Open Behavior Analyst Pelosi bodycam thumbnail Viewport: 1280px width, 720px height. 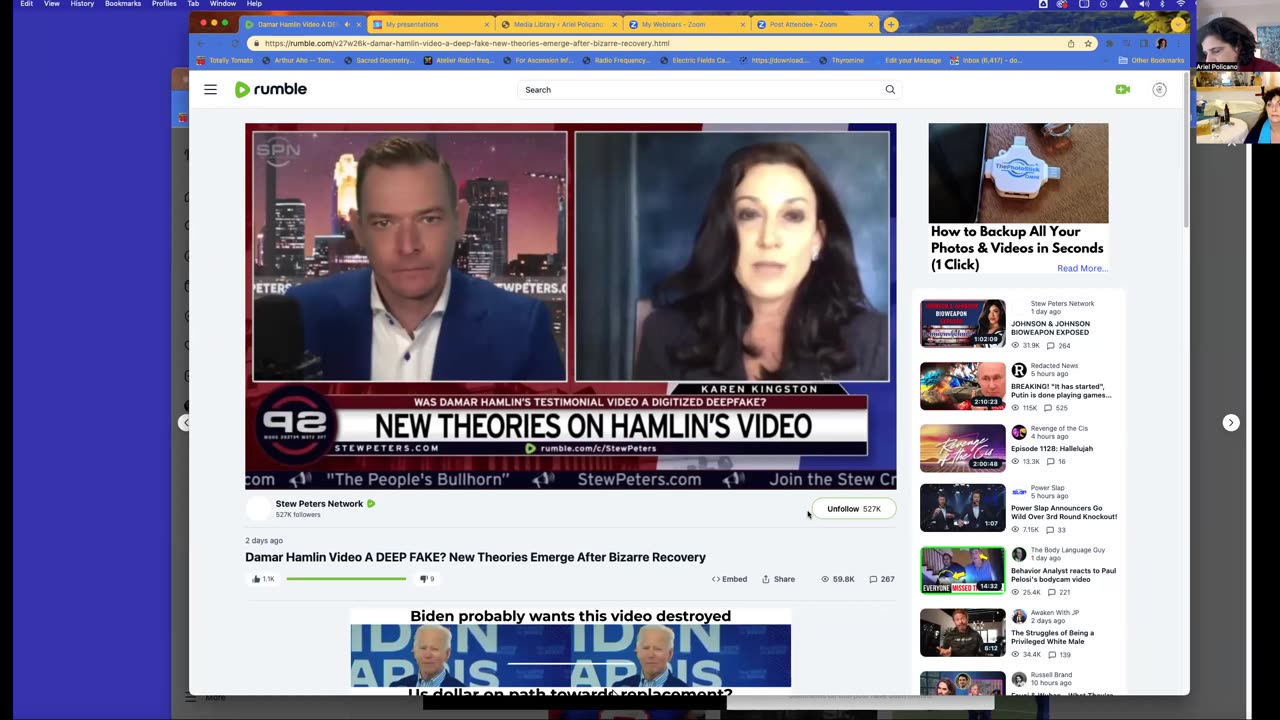(963, 570)
